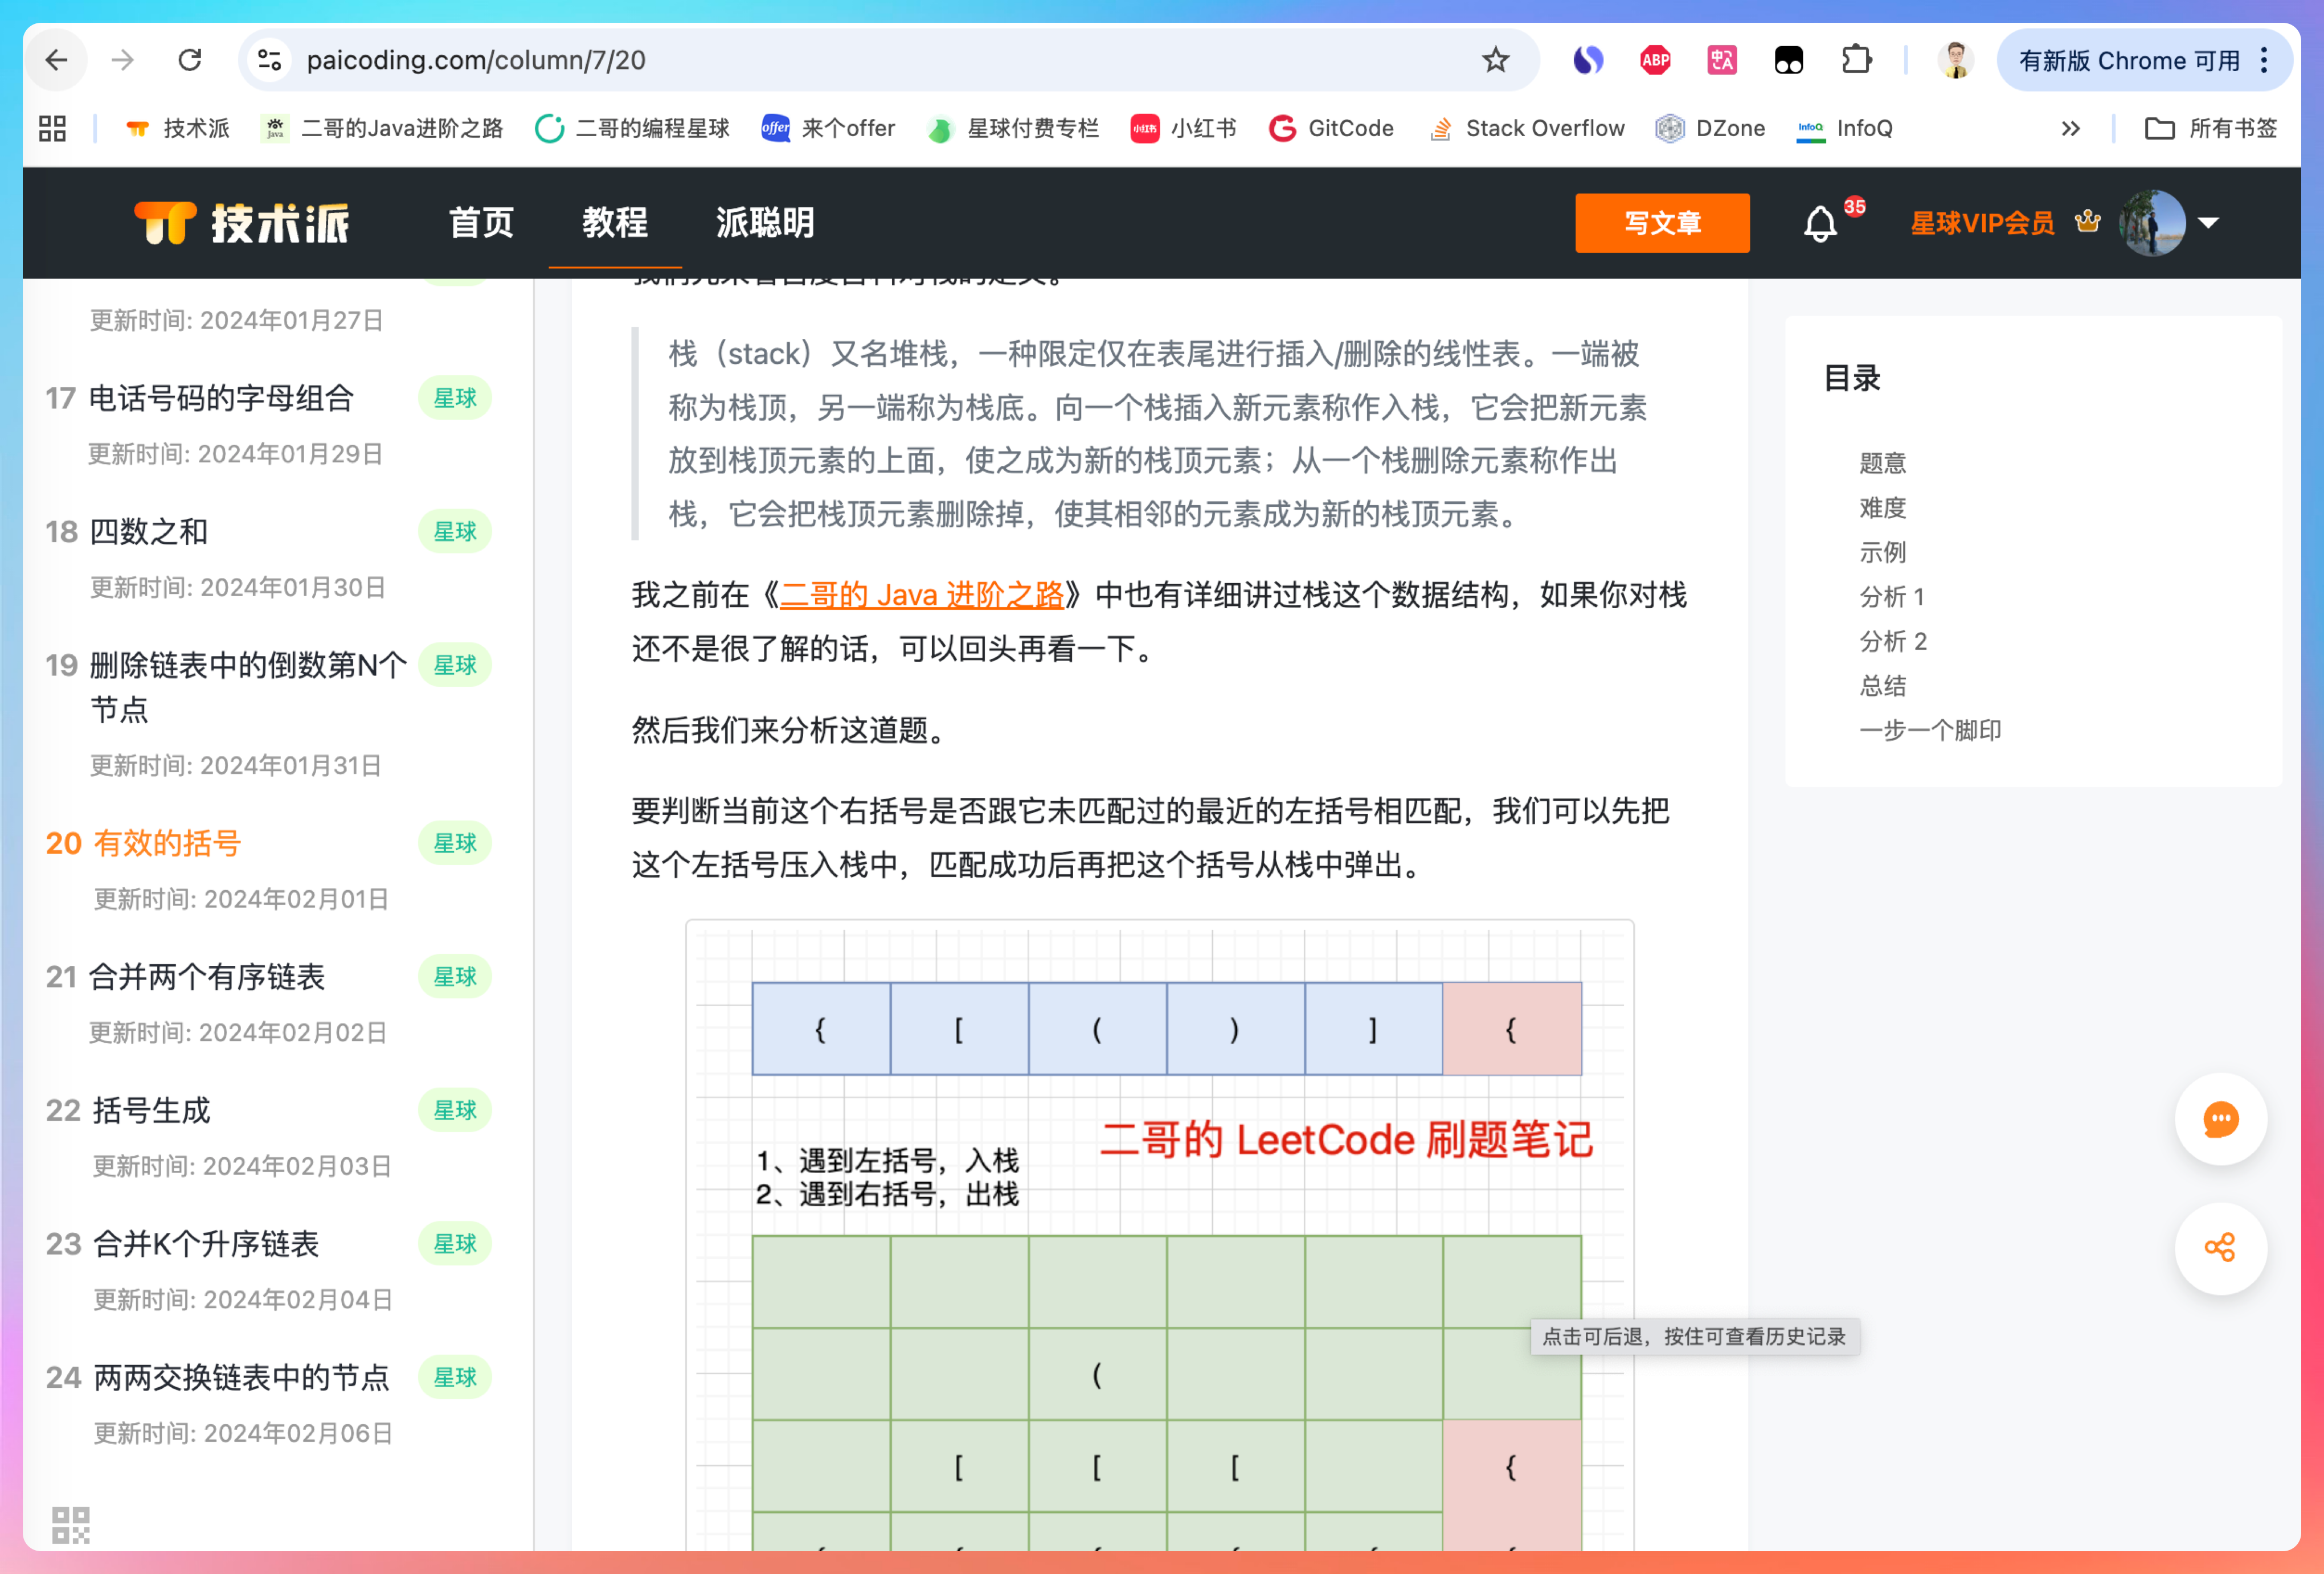Expand hidden bookmarks with double chevron

coord(2070,128)
